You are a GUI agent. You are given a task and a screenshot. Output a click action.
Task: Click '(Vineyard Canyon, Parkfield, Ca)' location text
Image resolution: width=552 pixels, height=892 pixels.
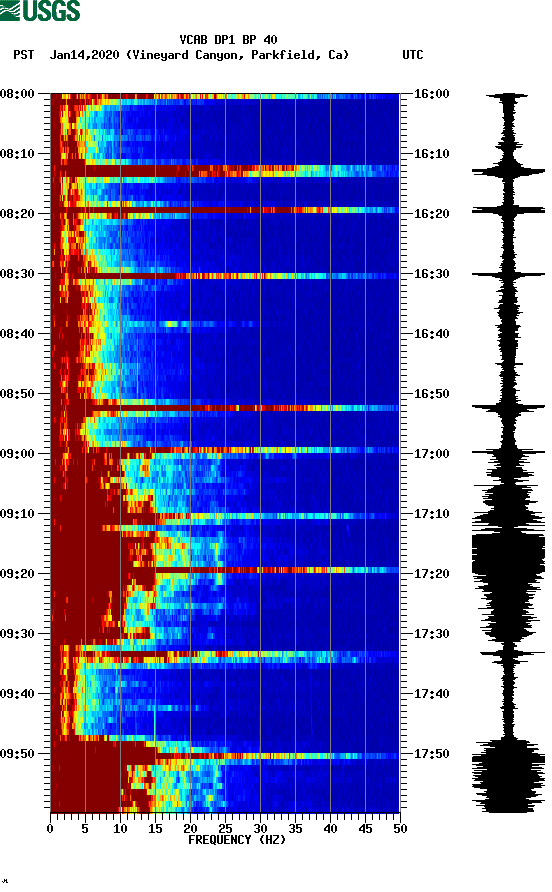pos(237,55)
